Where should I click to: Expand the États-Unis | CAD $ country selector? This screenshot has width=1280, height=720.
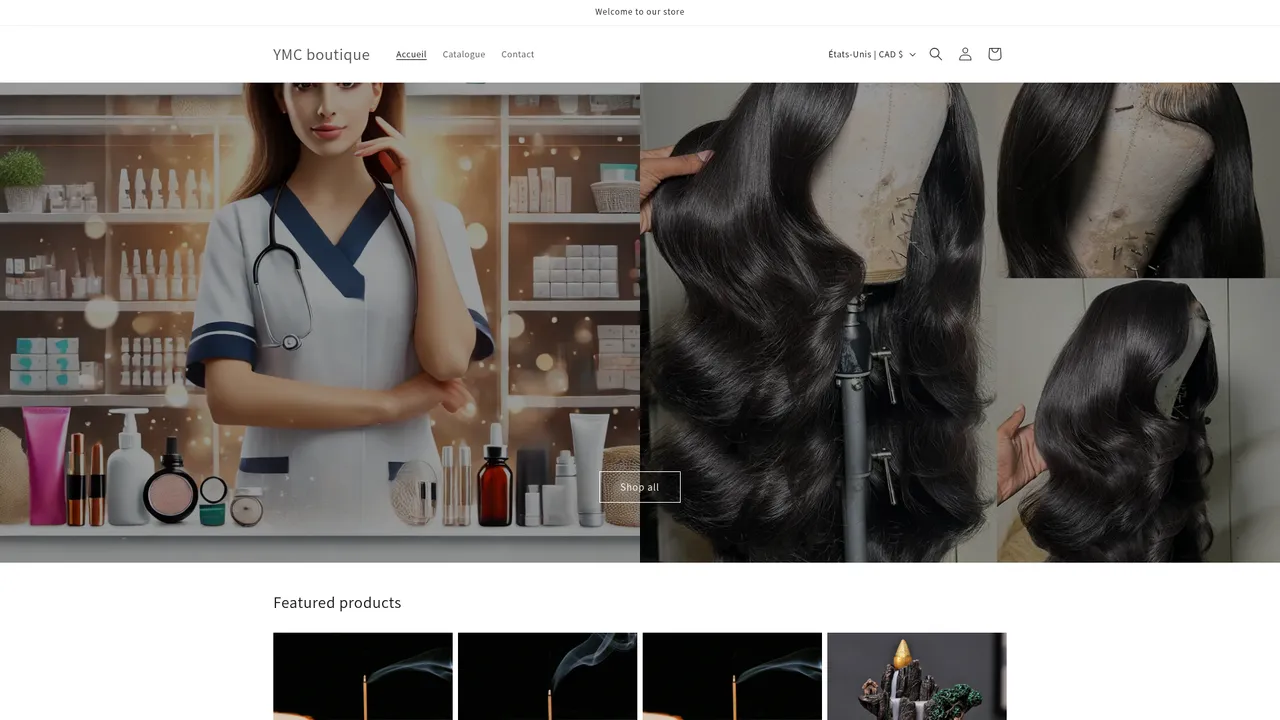872,54
